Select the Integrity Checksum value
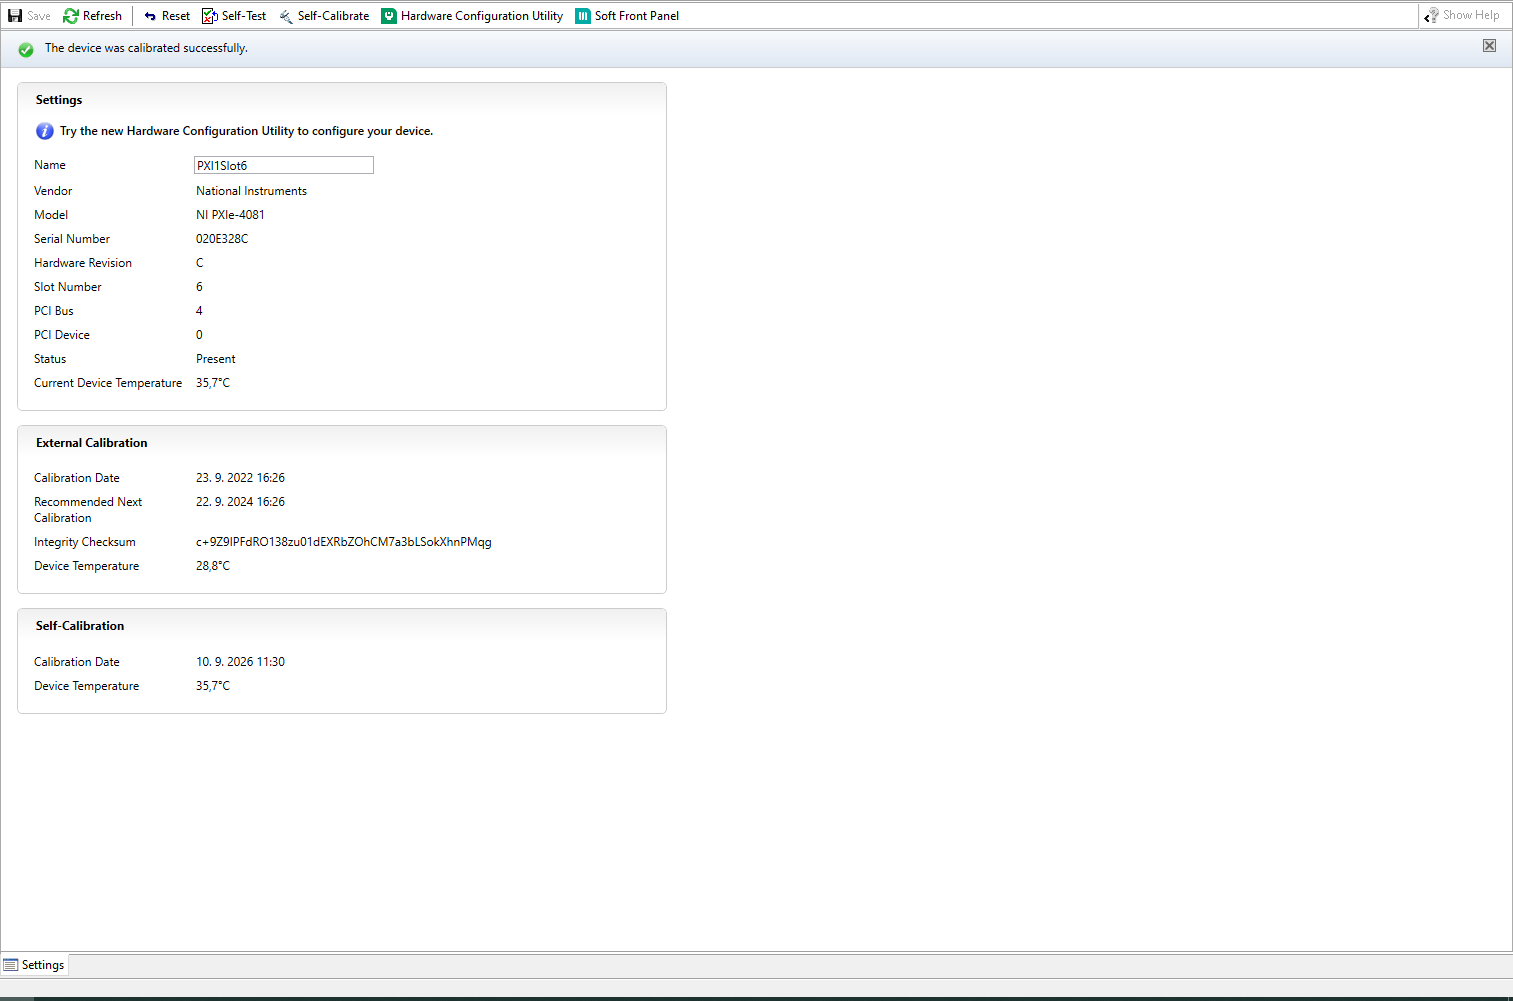Image resolution: width=1513 pixels, height=1001 pixels. 344,542
